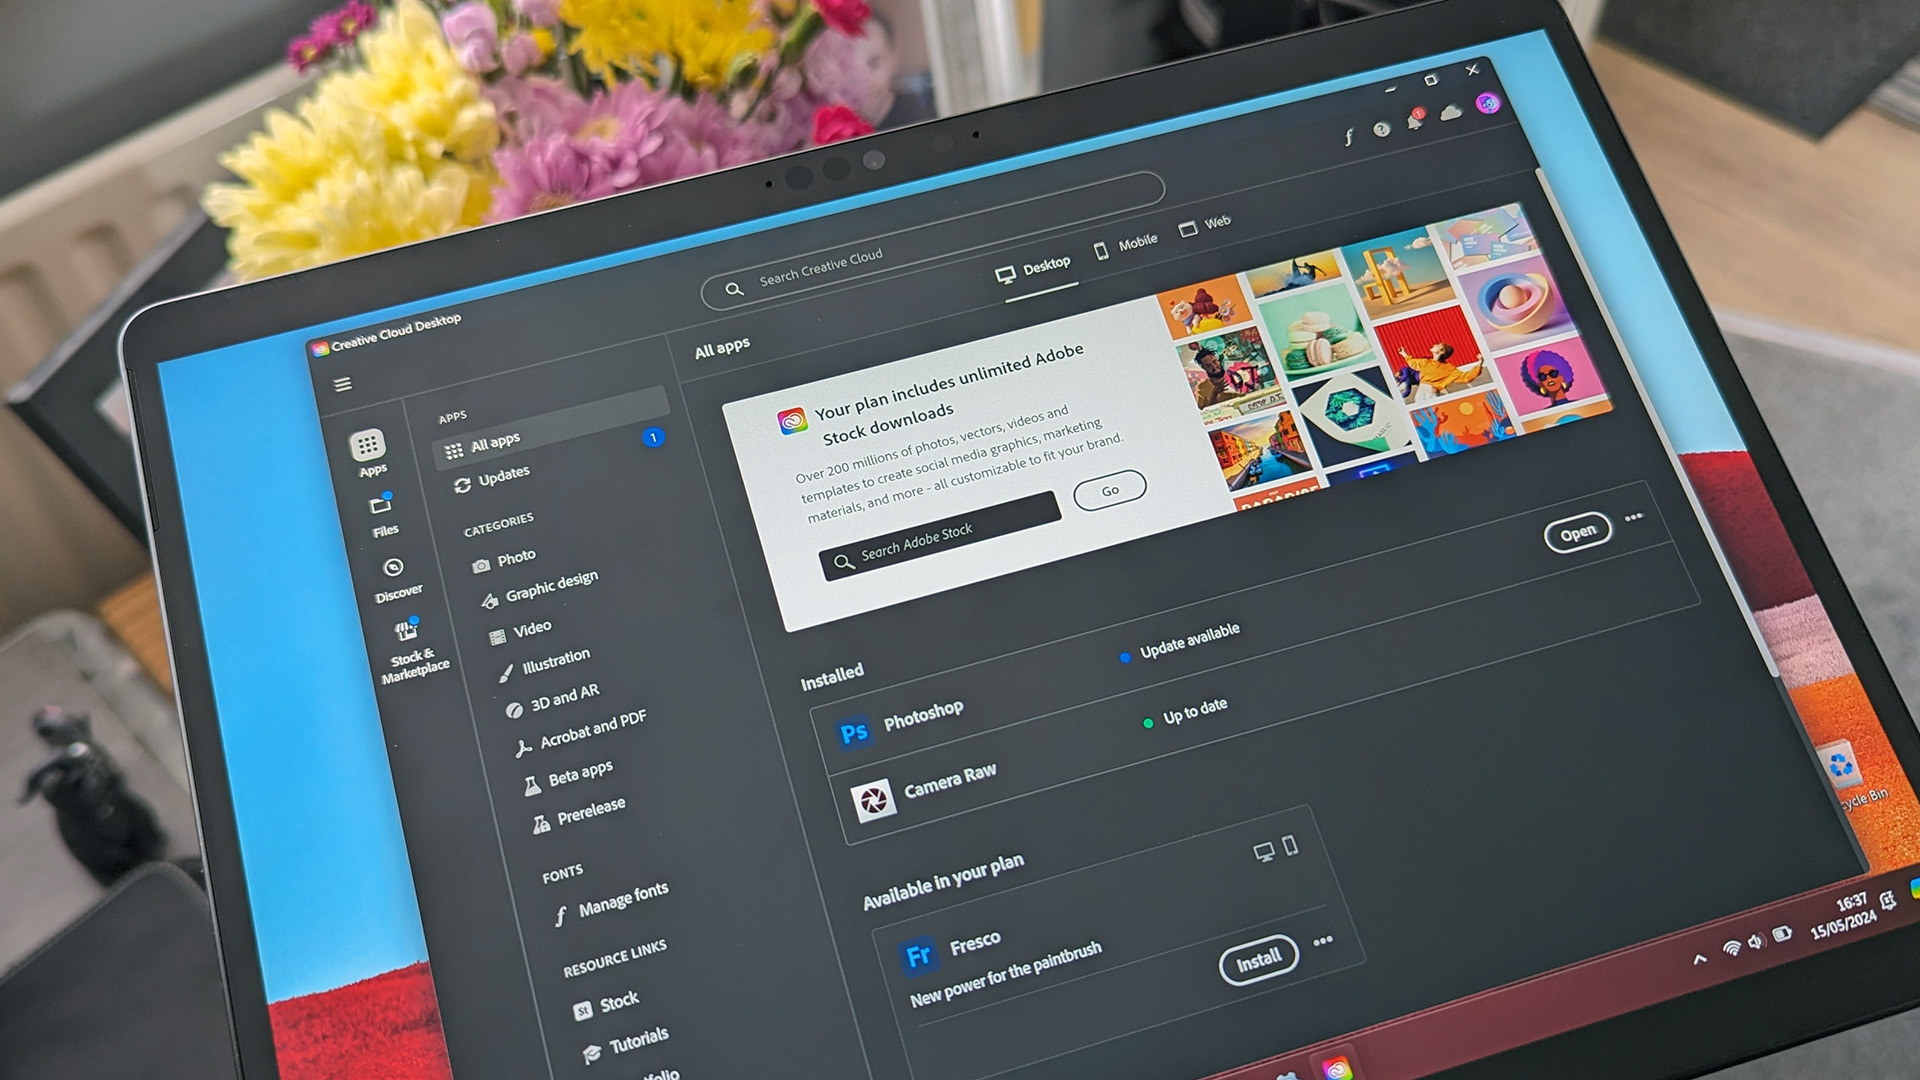Open more options next to Open button
The image size is (1920, 1080).
coord(1634,517)
